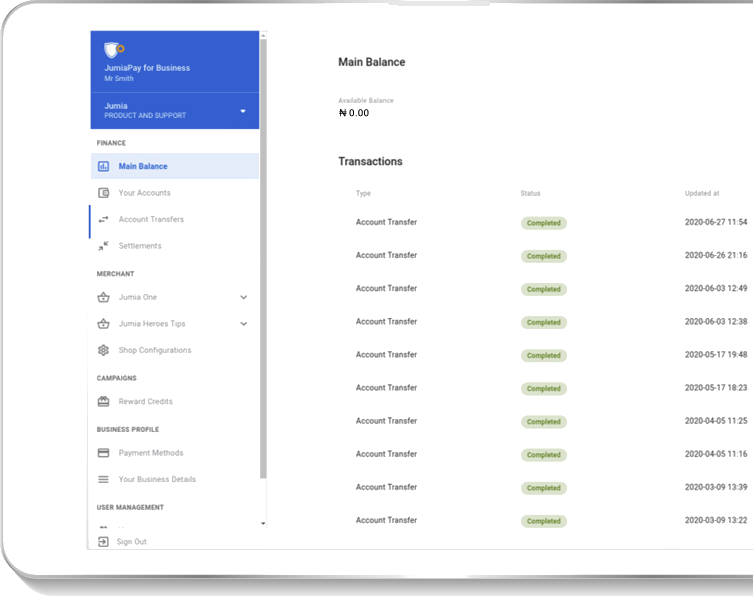Image resolution: width=753 pixels, height=596 pixels.
Task: Click the Type column header
Action: [363, 193]
